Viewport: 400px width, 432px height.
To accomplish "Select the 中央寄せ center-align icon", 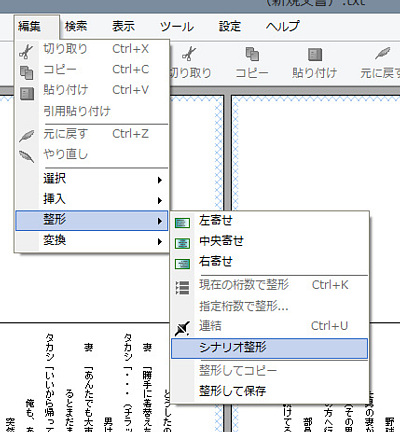I will pyautogui.click(x=182, y=243).
